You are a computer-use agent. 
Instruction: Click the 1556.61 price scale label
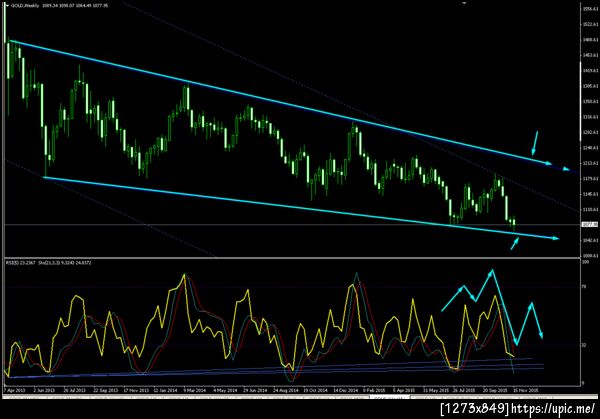(591, 9)
